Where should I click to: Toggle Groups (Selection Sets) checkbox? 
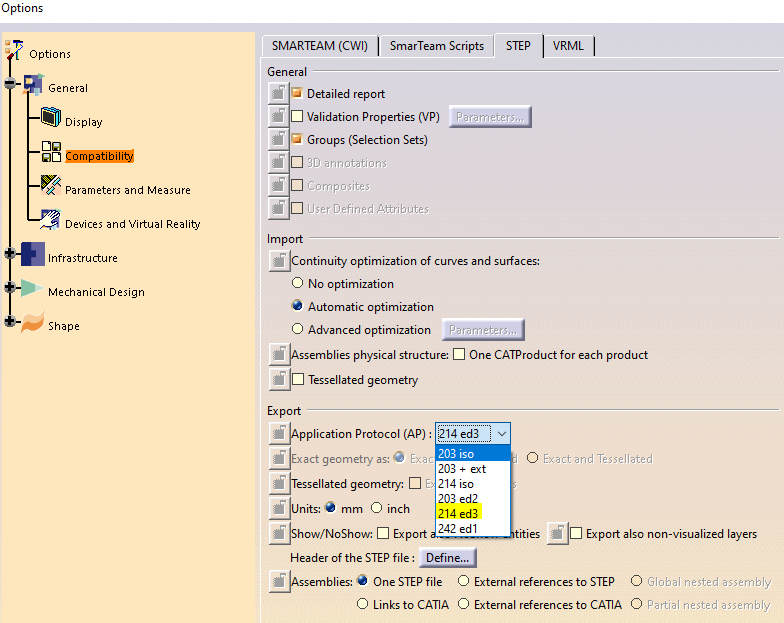[297, 139]
